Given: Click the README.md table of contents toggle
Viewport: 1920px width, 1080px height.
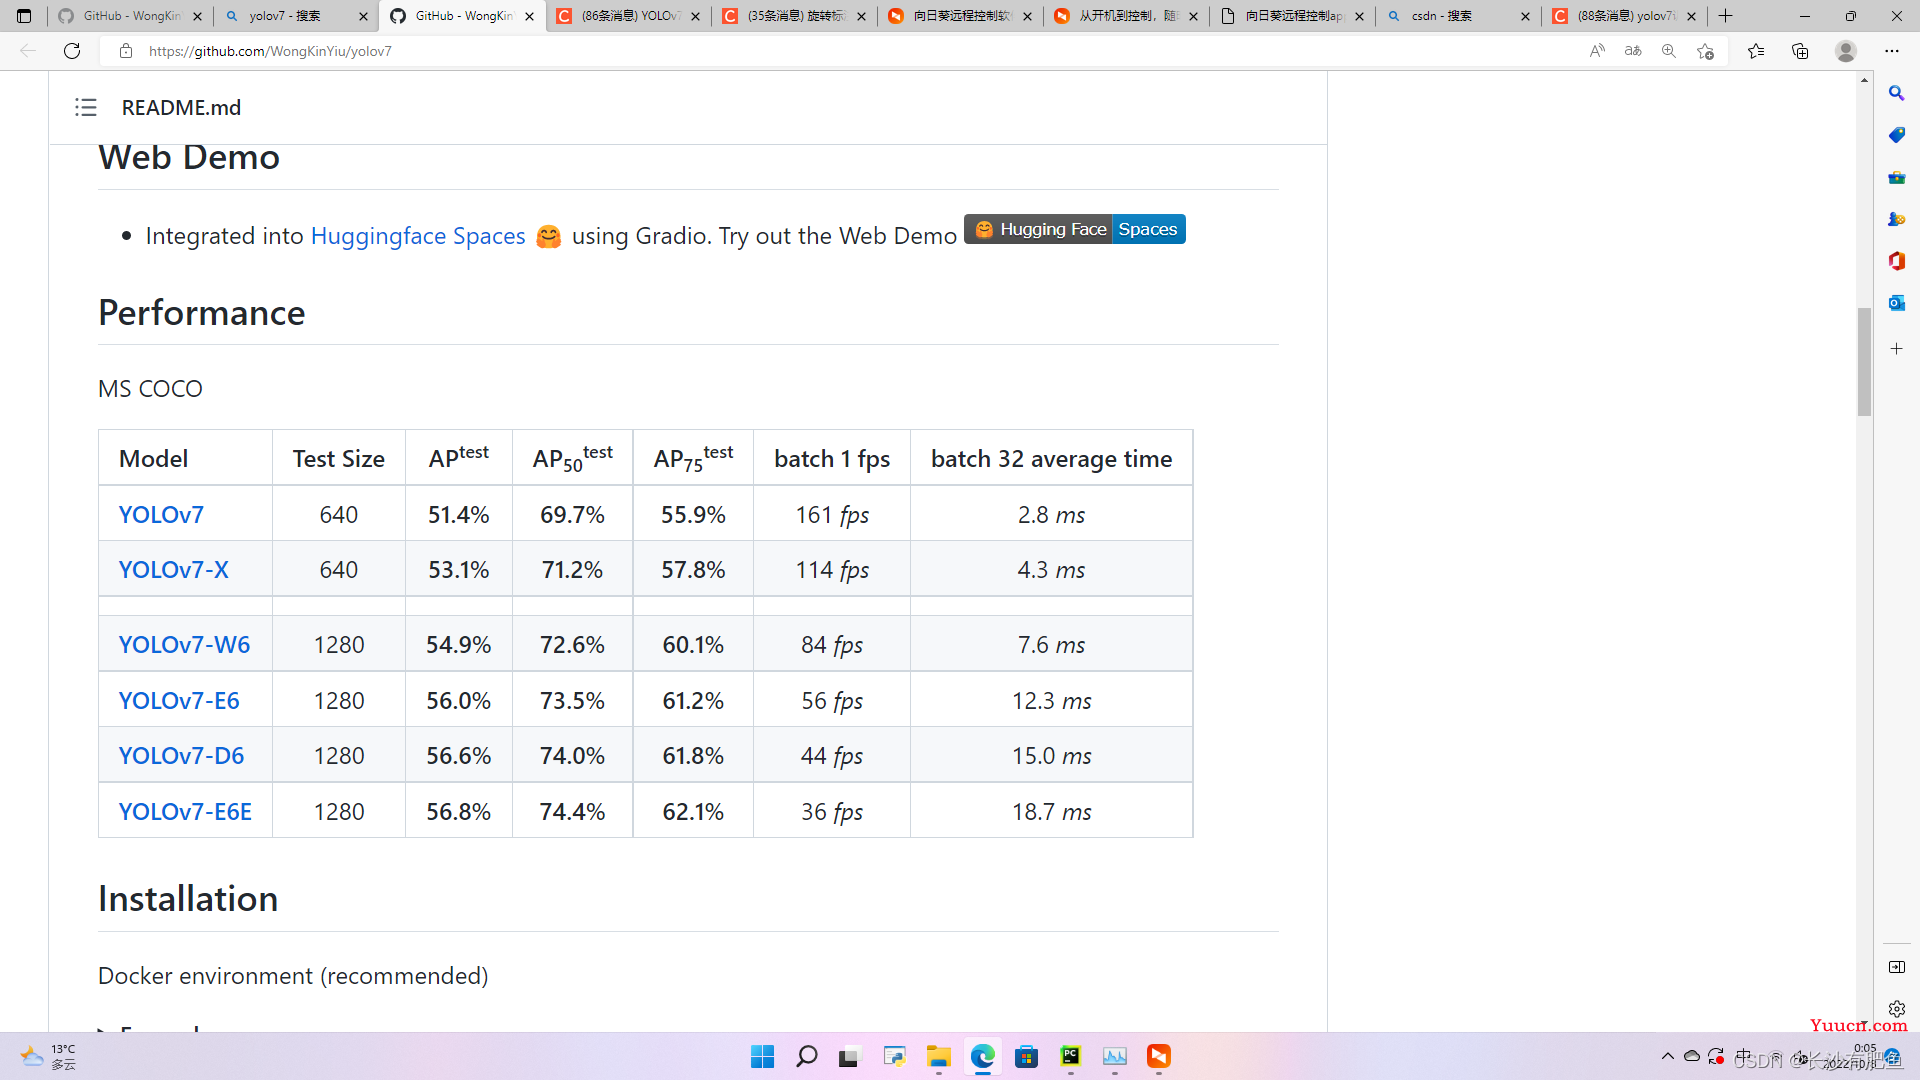Looking at the screenshot, I should pos(84,105).
